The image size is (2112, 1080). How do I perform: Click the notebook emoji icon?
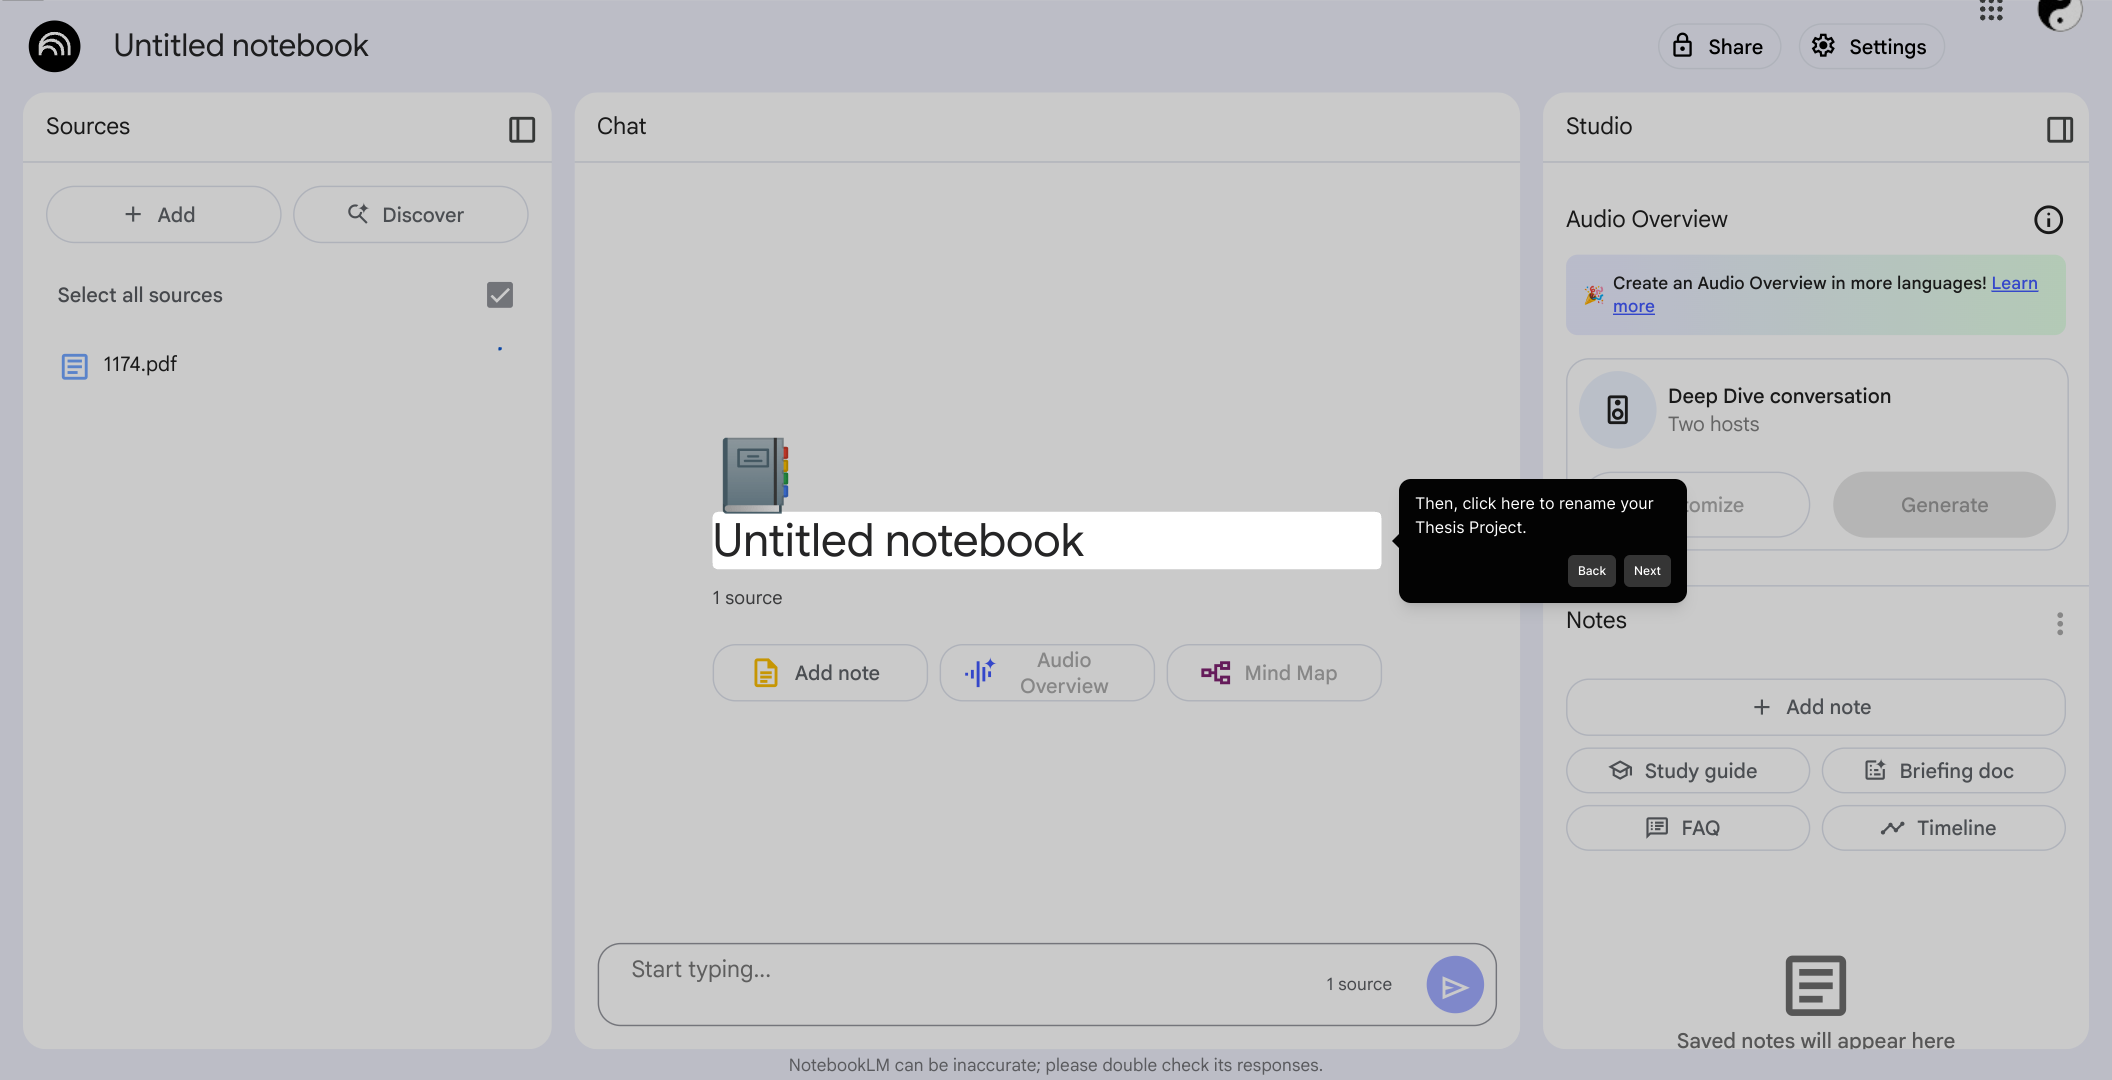pos(755,474)
